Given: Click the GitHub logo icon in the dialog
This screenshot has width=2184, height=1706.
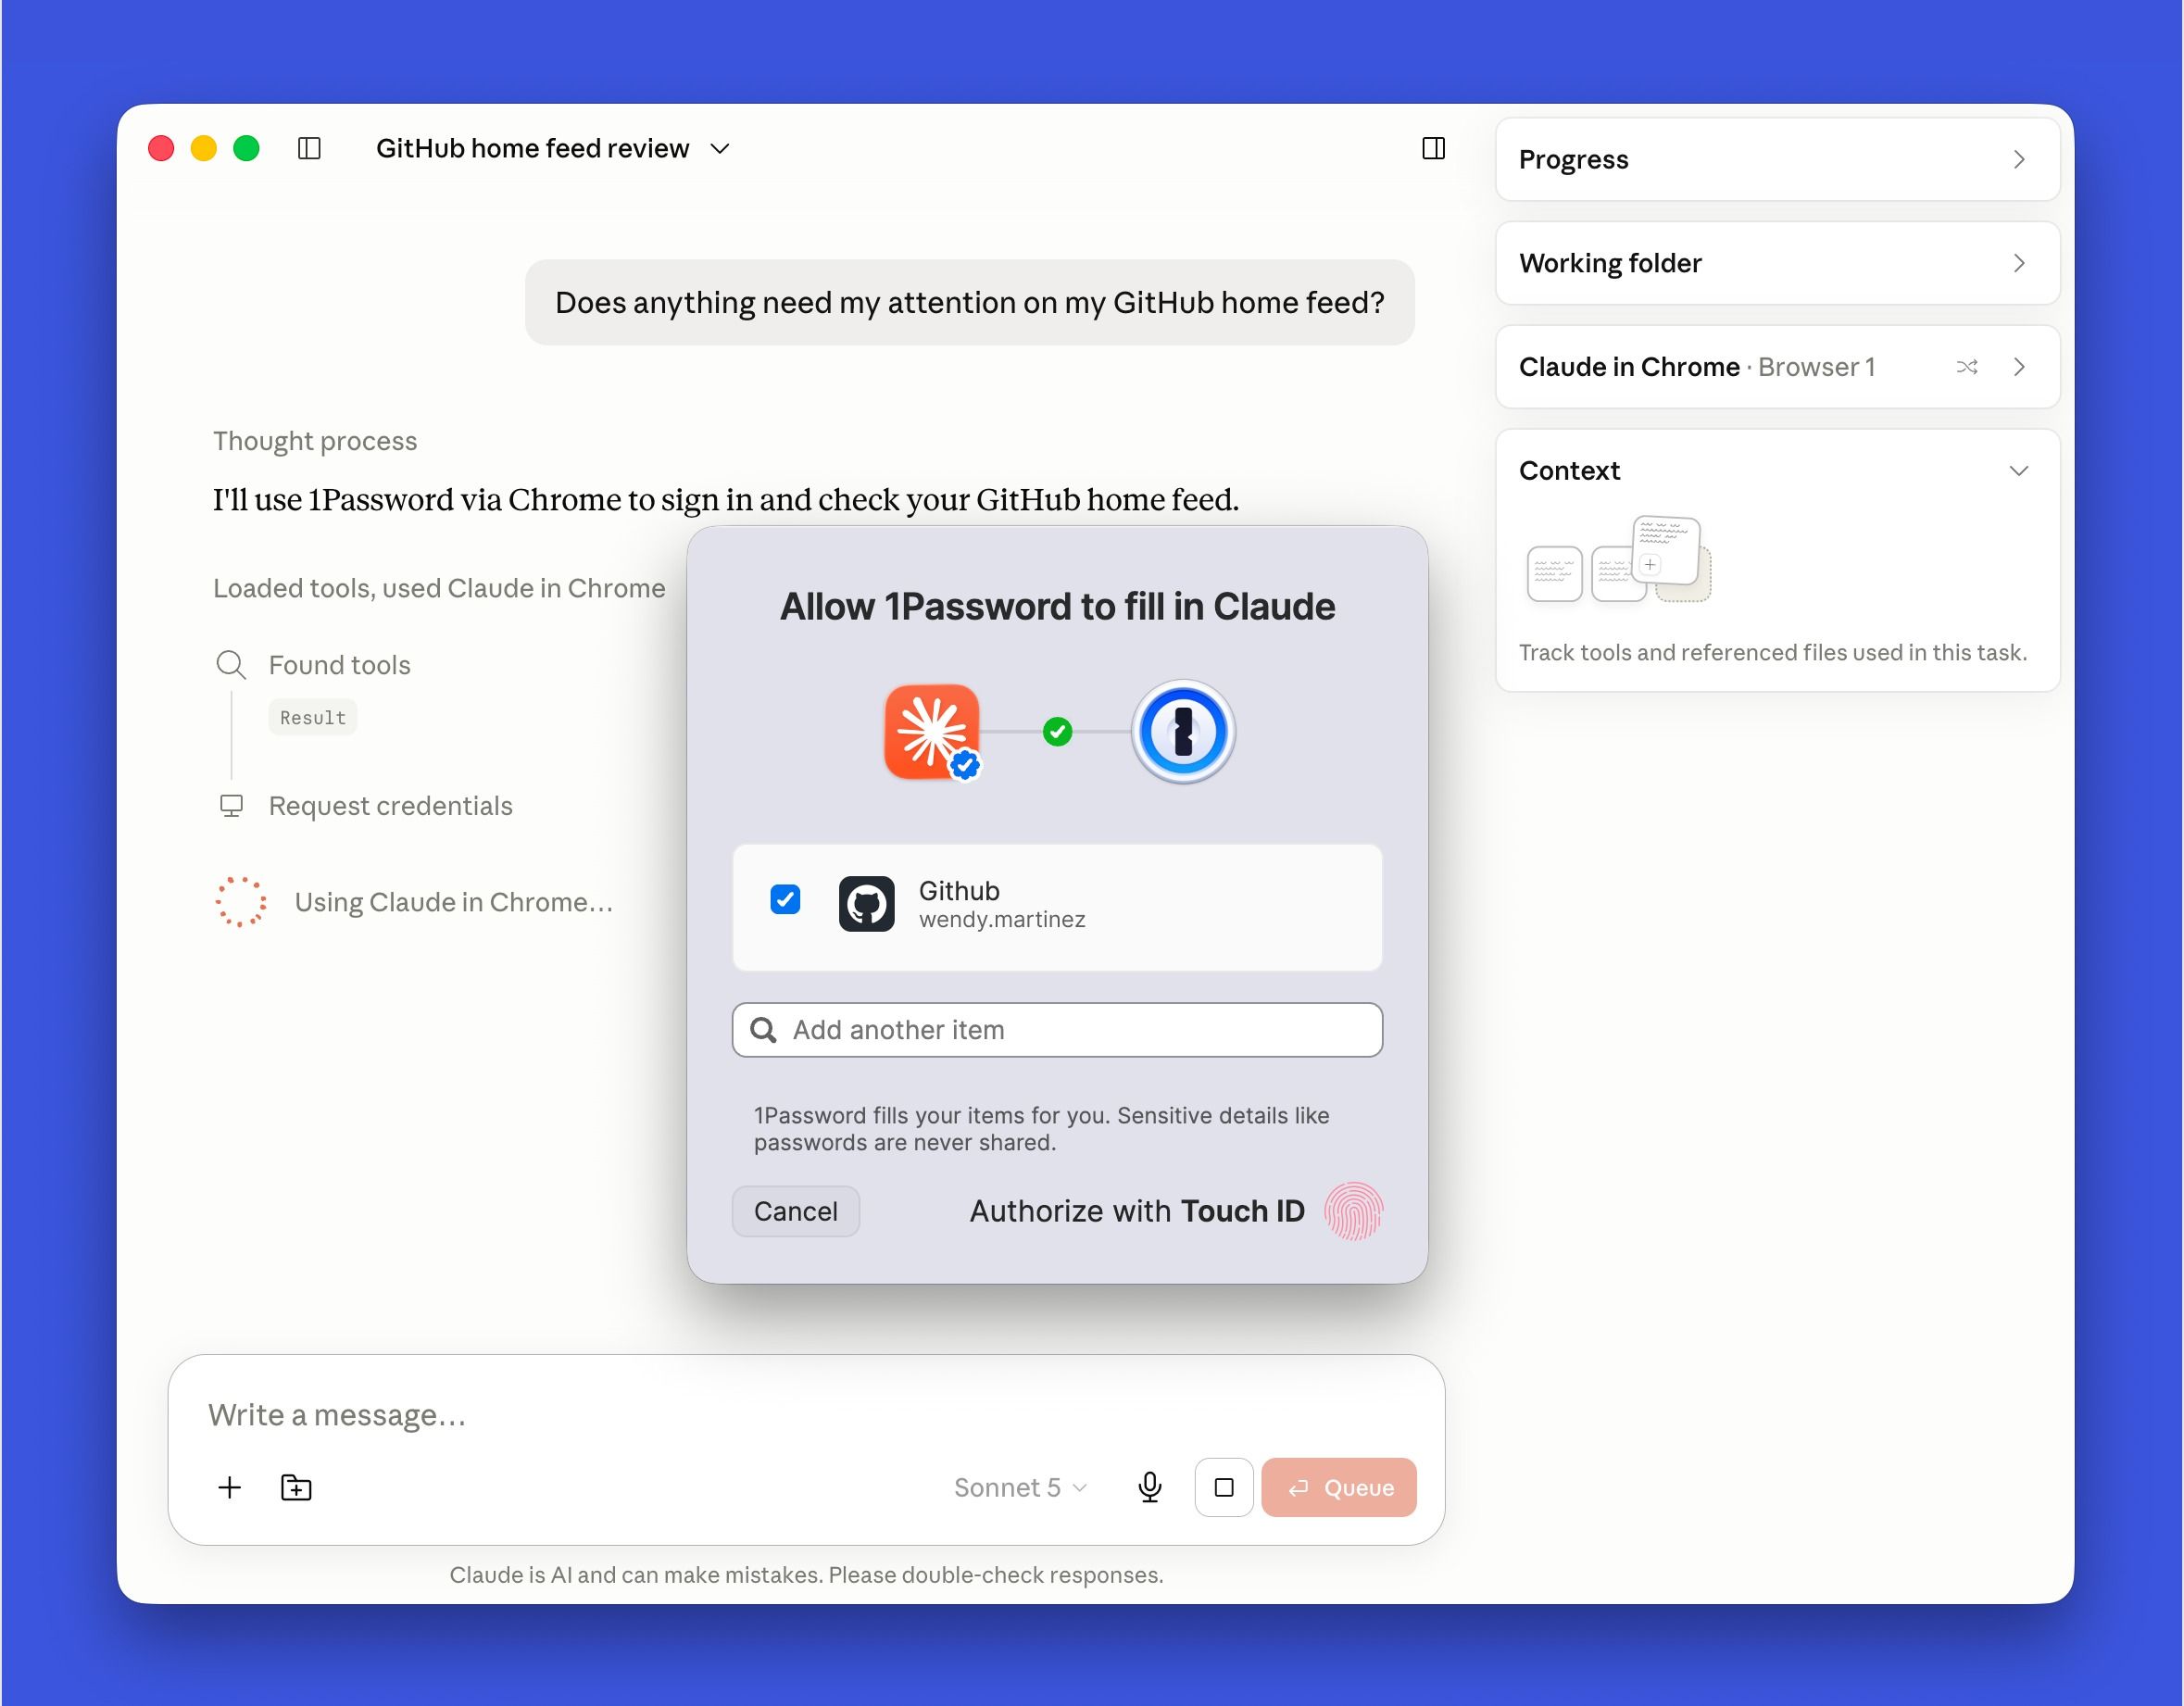Looking at the screenshot, I should click(x=866, y=904).
